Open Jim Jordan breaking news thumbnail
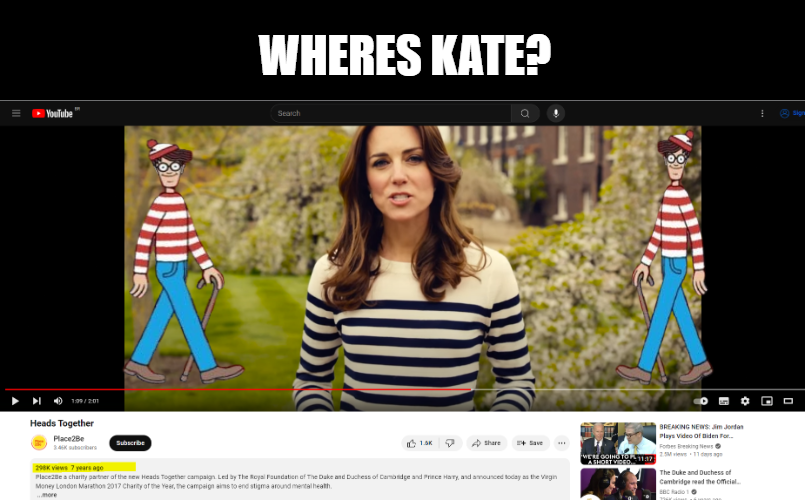 [618, 444]
